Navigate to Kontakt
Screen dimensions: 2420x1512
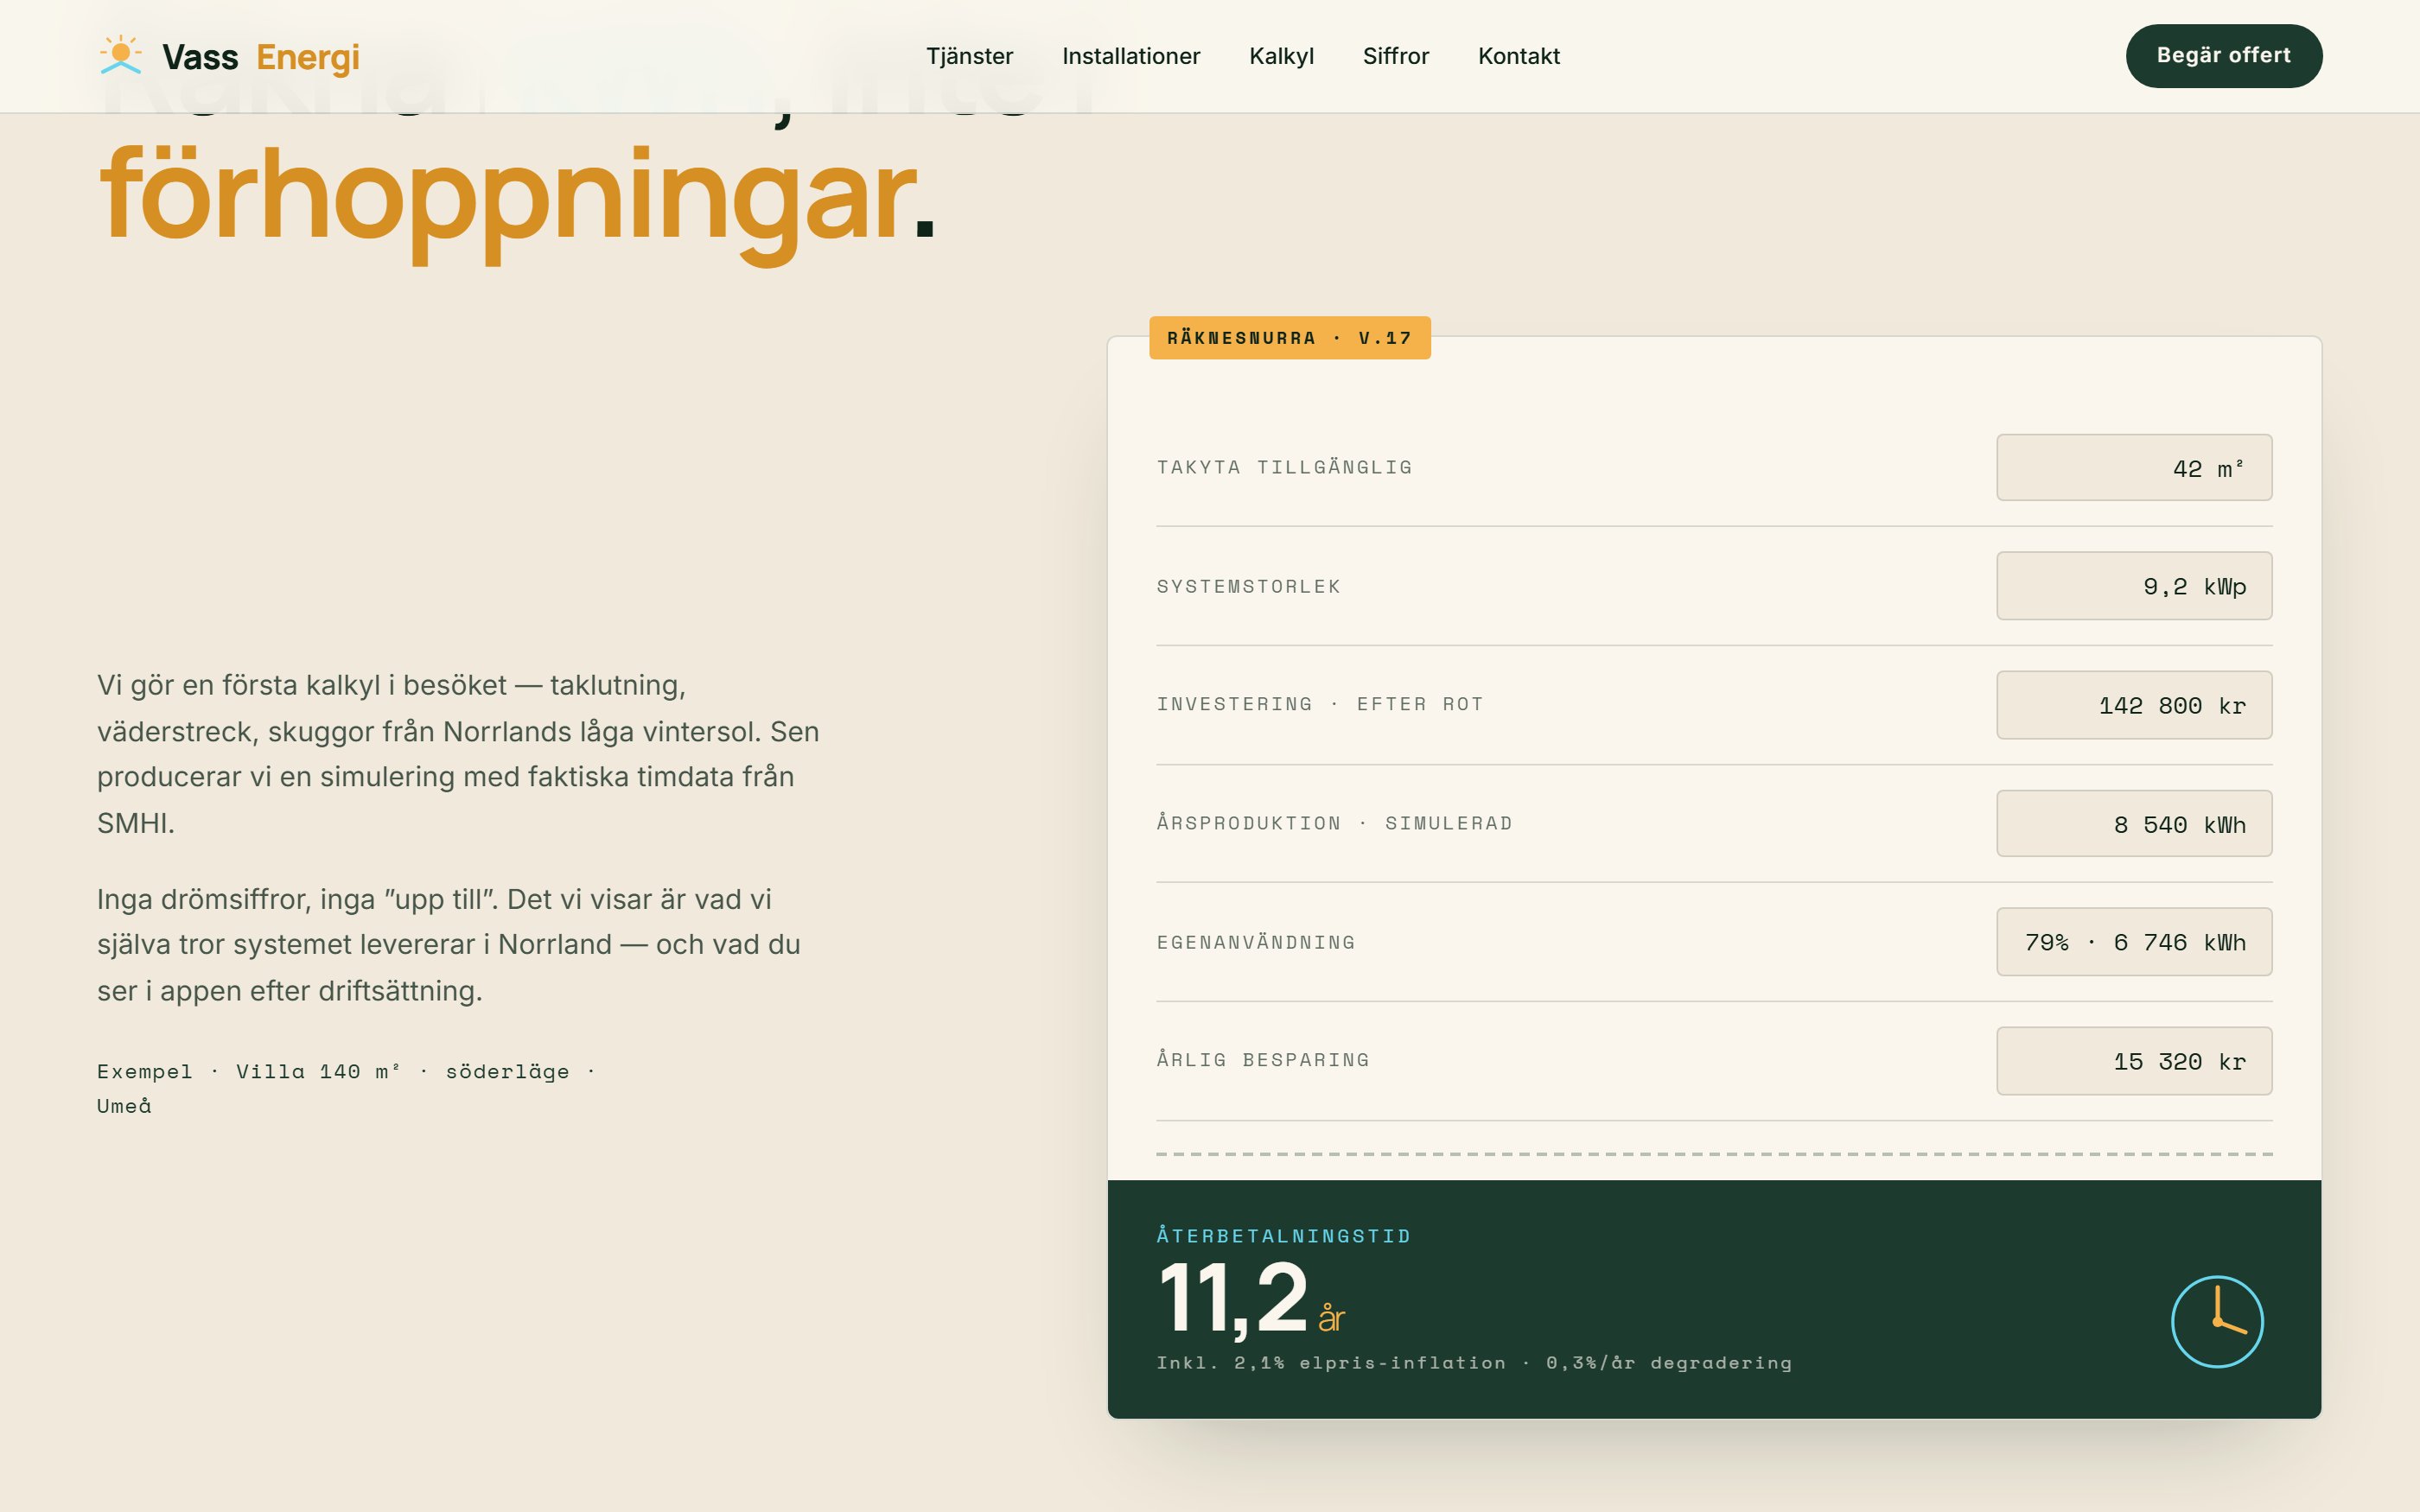click(x=1518, y=56)
